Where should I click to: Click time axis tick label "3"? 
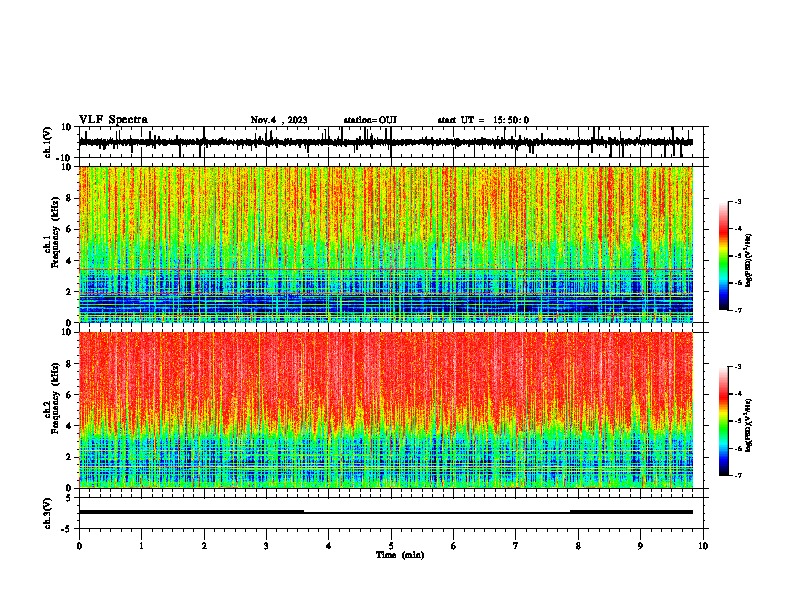[x=266, y=546]
